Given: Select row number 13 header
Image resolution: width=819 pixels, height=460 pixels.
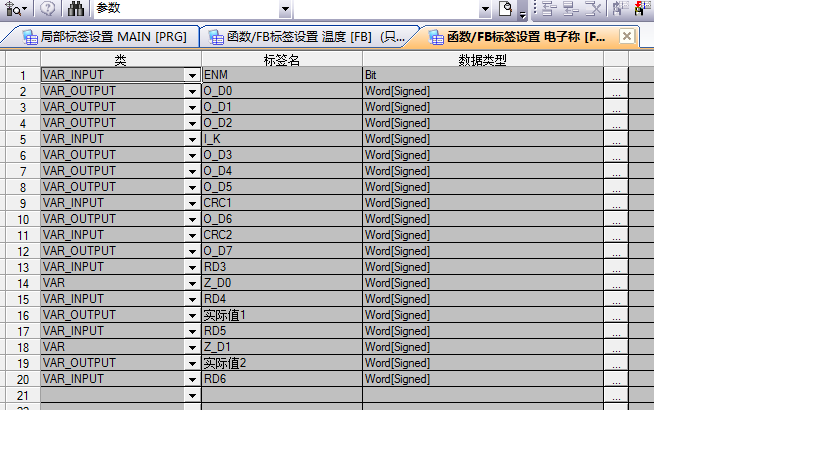Looking at the screenshot, I should pyautogui.click(x=21, y=267).
